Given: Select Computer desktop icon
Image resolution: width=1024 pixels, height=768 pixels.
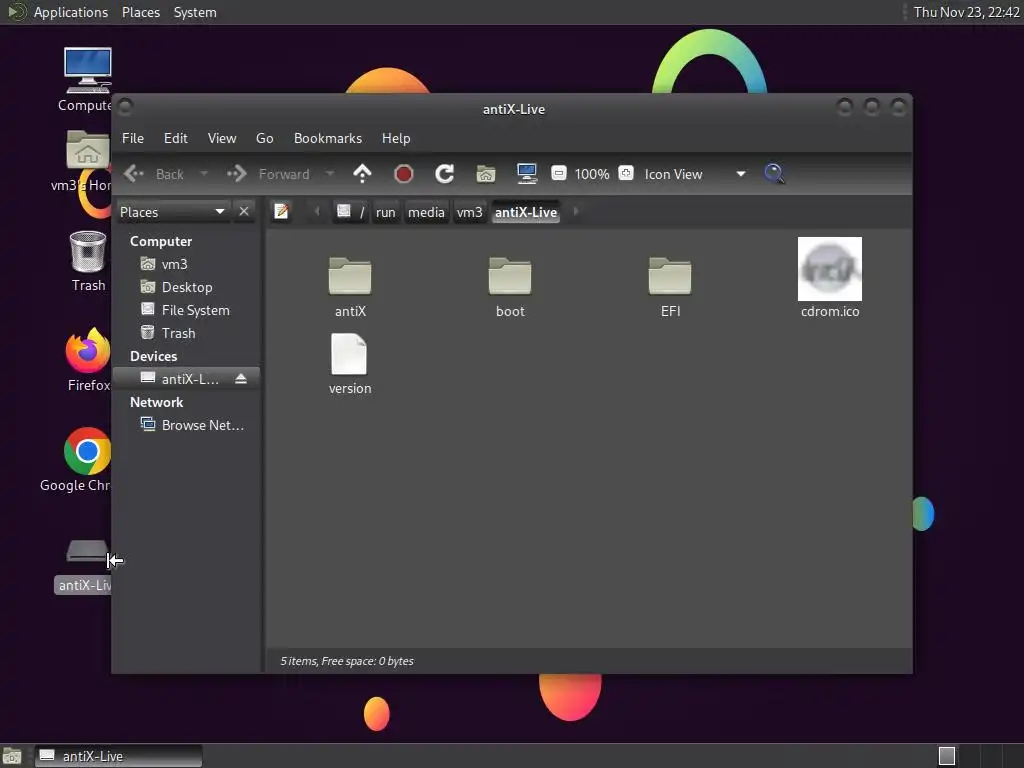Looking at the screenshot, I should click(x=87, y=80).
